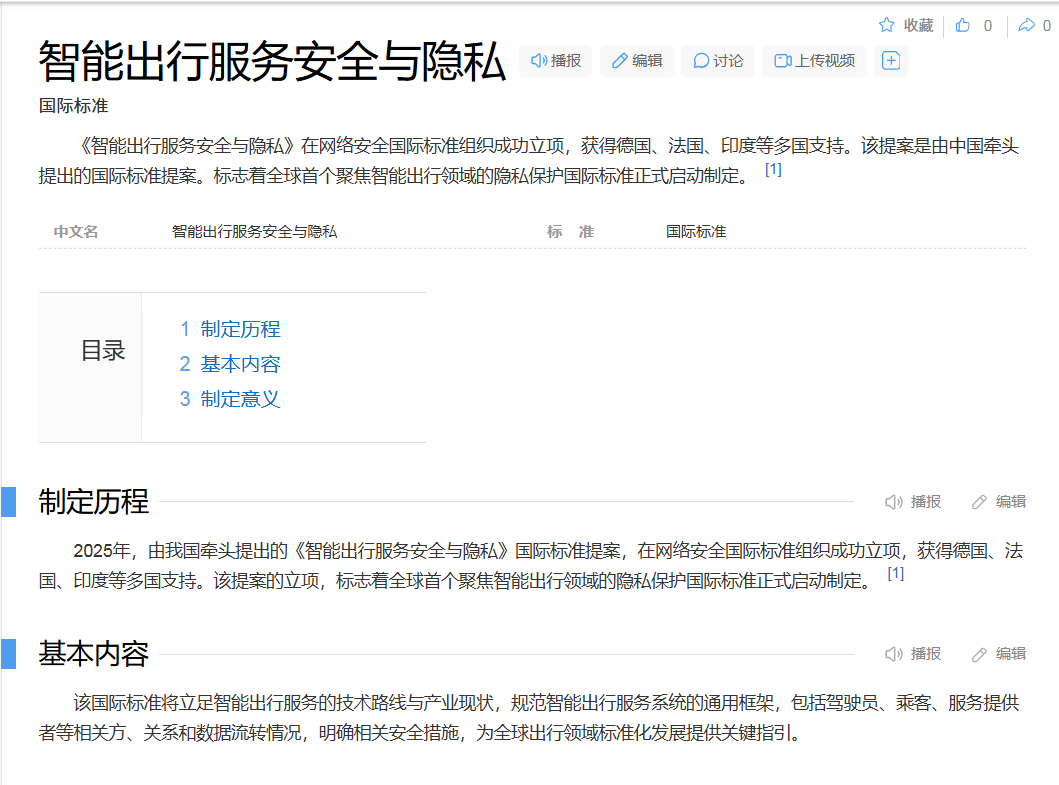This screenshot has width=1059, height=785.
Task: Jump to 制定意义 in table of contents
Action: click(240, 399)
